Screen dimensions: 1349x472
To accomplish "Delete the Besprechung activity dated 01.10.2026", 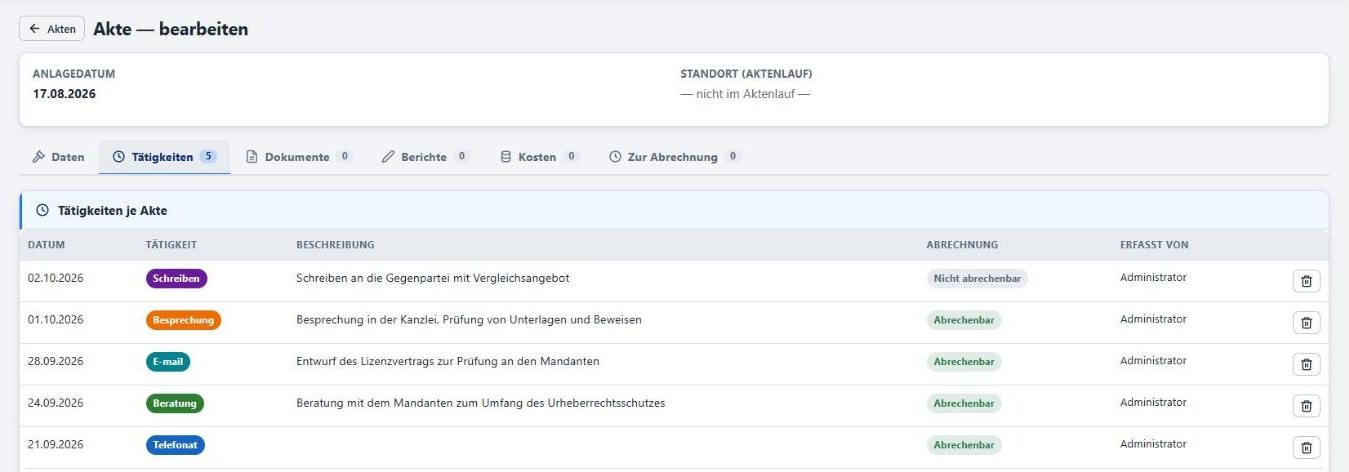I will click(1306, 322).
